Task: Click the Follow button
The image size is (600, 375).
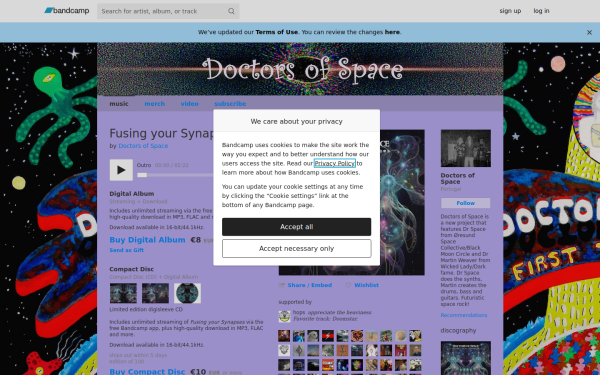Action: (466, 203)
